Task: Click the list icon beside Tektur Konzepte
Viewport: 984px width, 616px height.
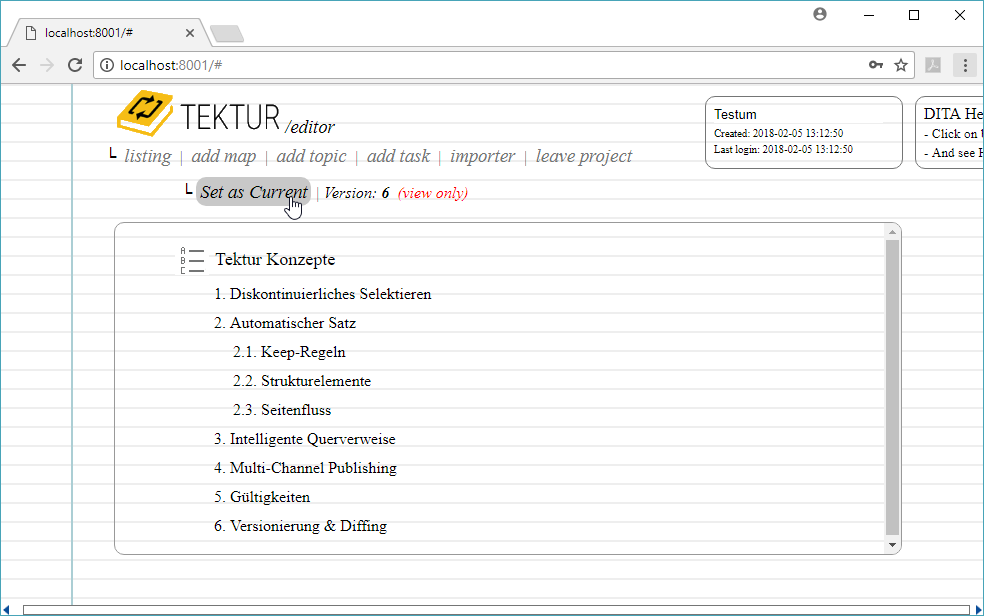Action: pos(192,260)
